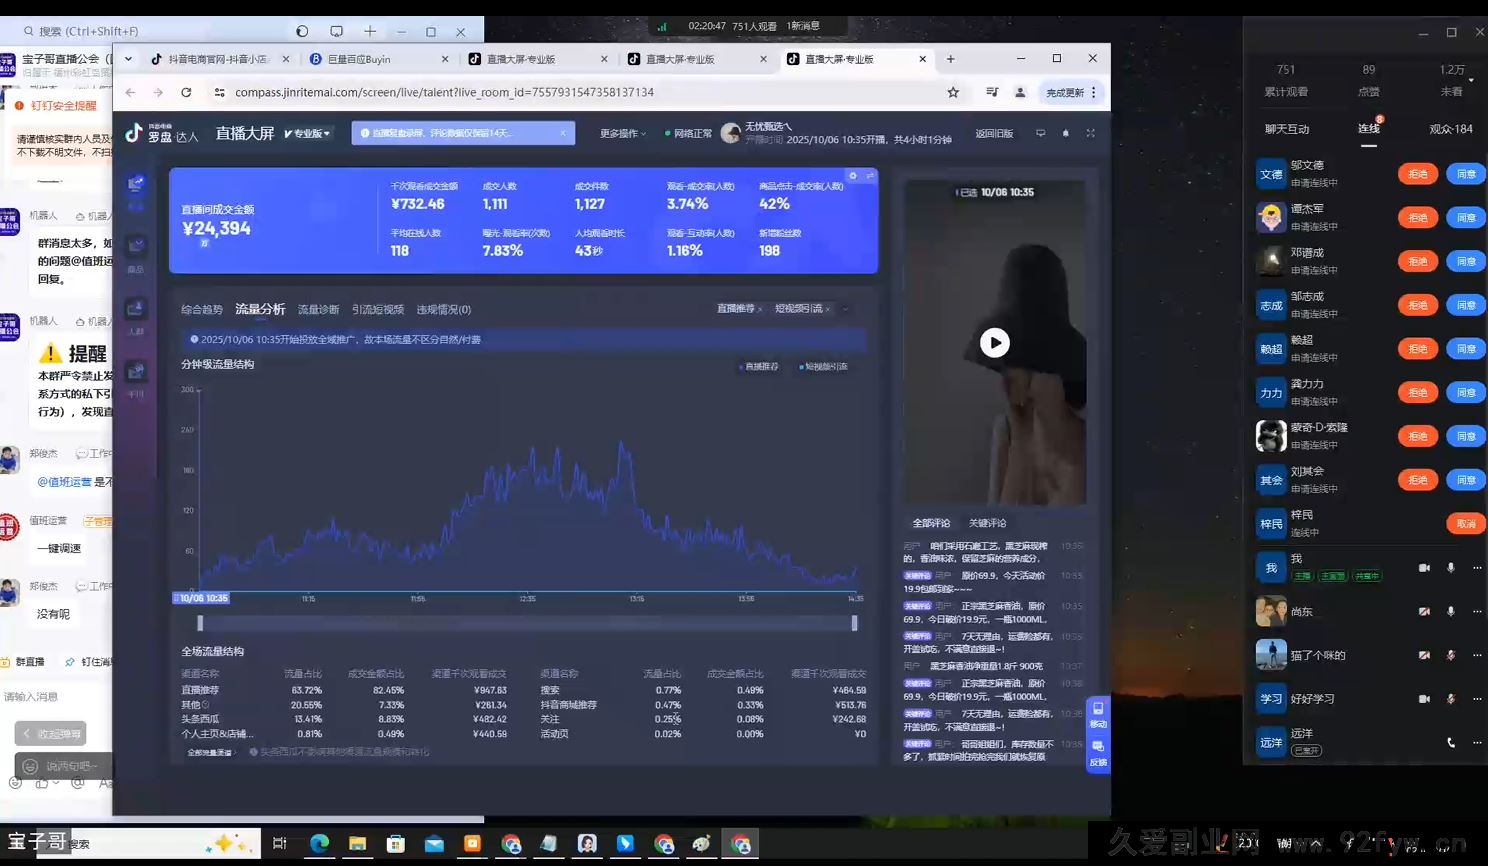The height and width of the screenshot is (866, 1488).
Task: Click the settings gear on the blue metrics card
Action: click(853, 176)
